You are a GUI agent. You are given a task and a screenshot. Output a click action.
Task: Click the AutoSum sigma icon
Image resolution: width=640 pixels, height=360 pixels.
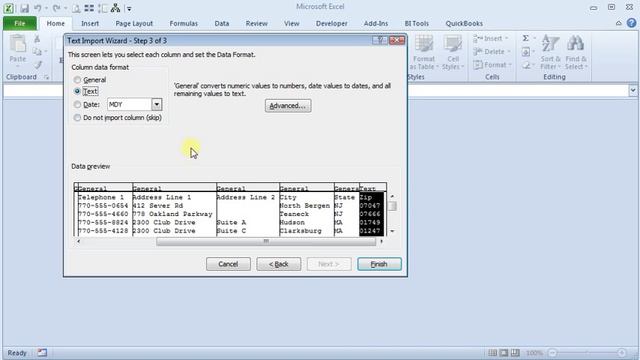526,38
